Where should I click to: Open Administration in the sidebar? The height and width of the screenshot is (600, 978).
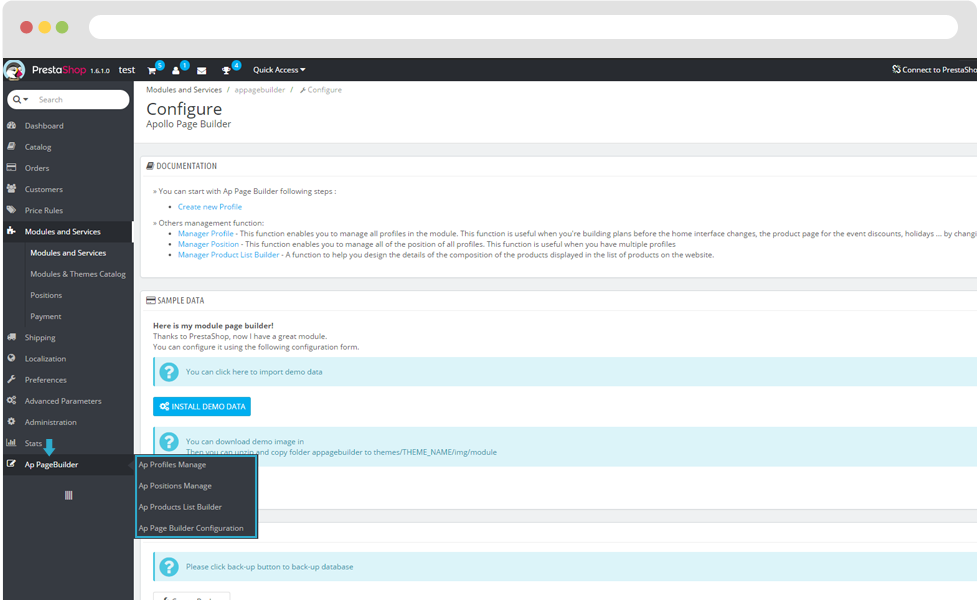(x=51, y=422)
